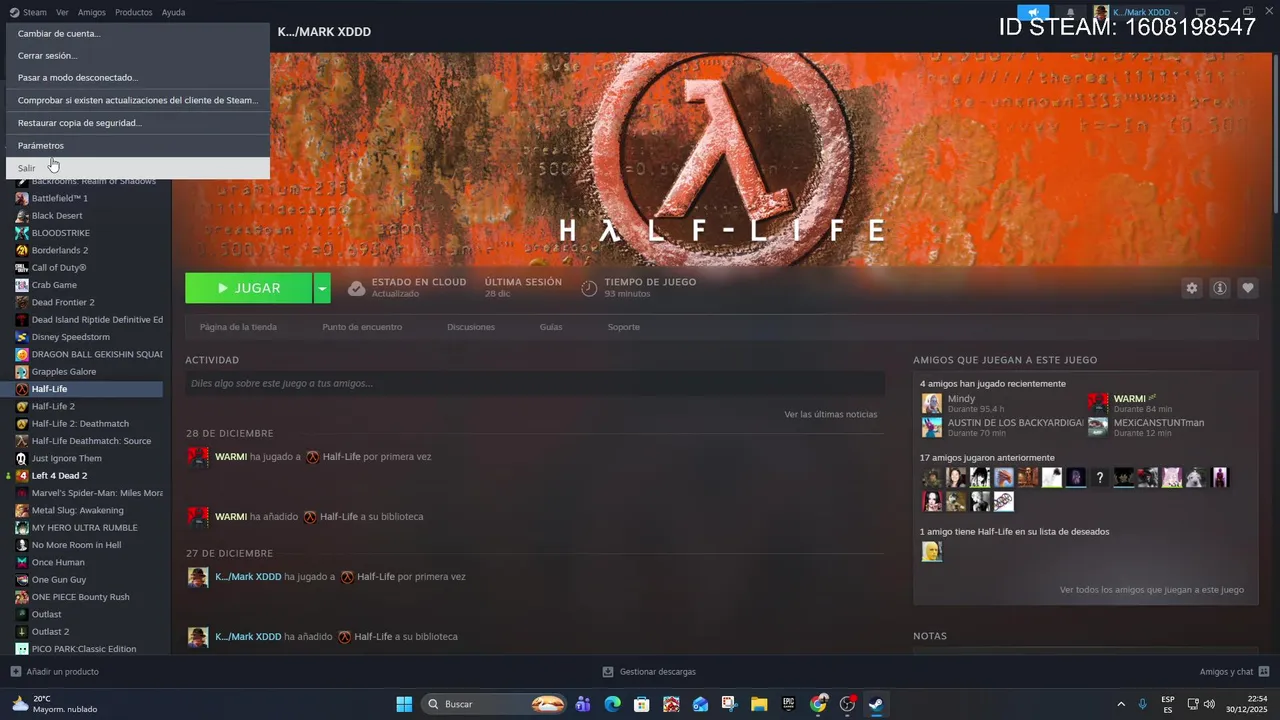This screenshot has height=720, width=1280.
Task: Choose Comprobar si existen actualizaciones del cliente
Action: coord(138,100)
